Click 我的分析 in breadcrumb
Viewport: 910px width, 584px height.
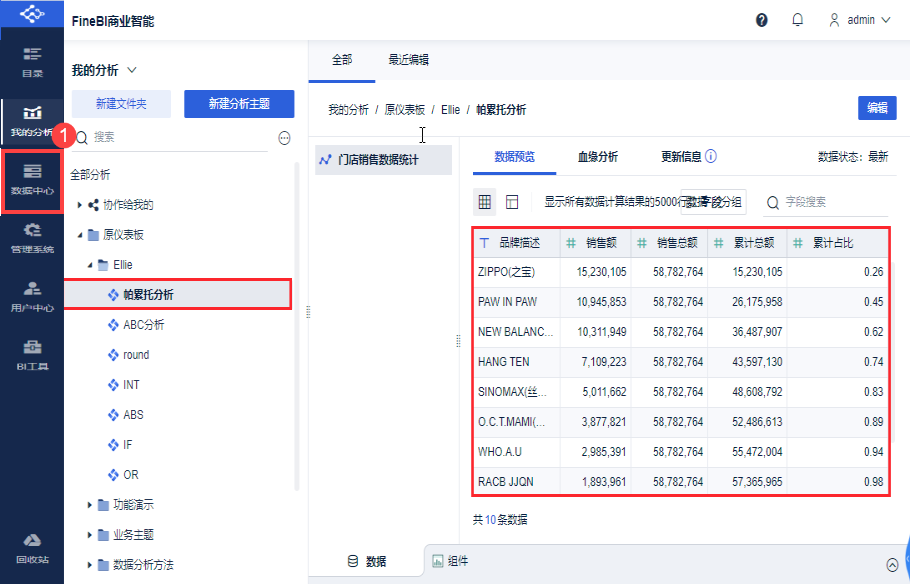348,110
